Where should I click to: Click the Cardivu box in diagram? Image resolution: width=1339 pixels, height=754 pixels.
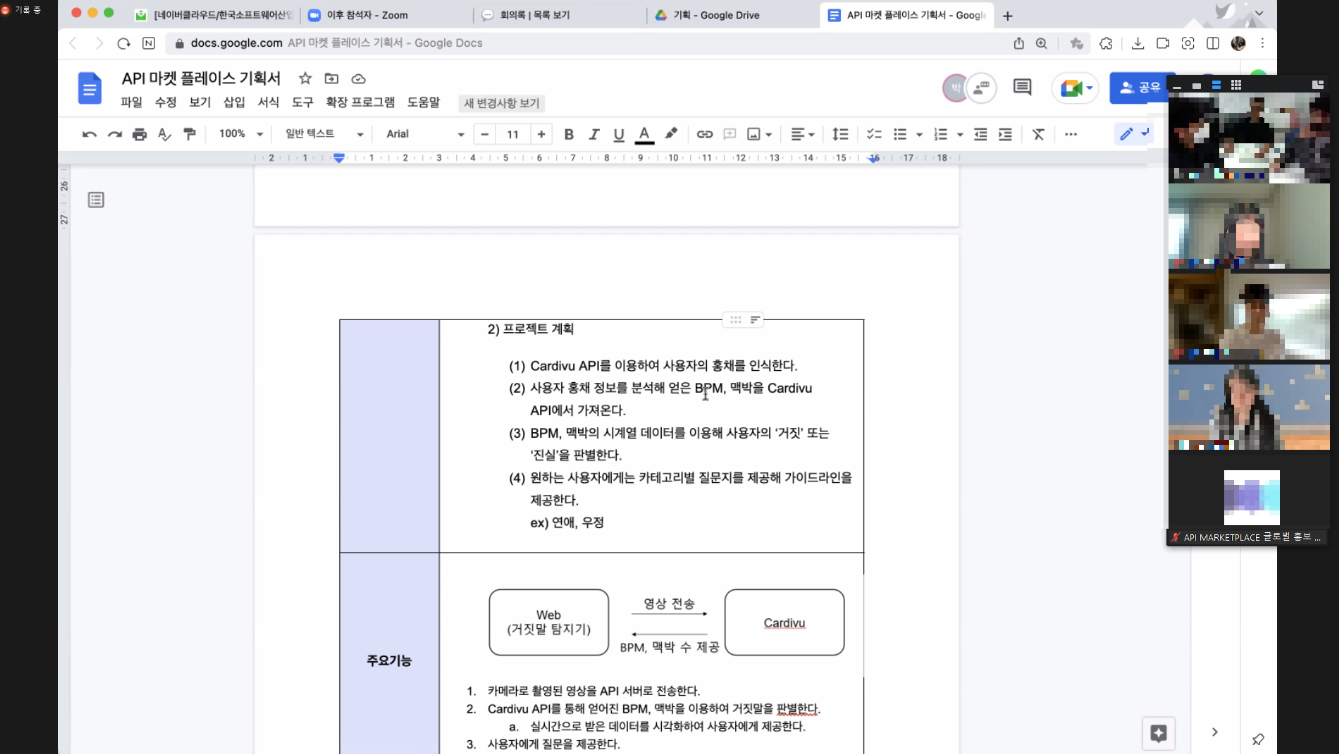point(784,622)
